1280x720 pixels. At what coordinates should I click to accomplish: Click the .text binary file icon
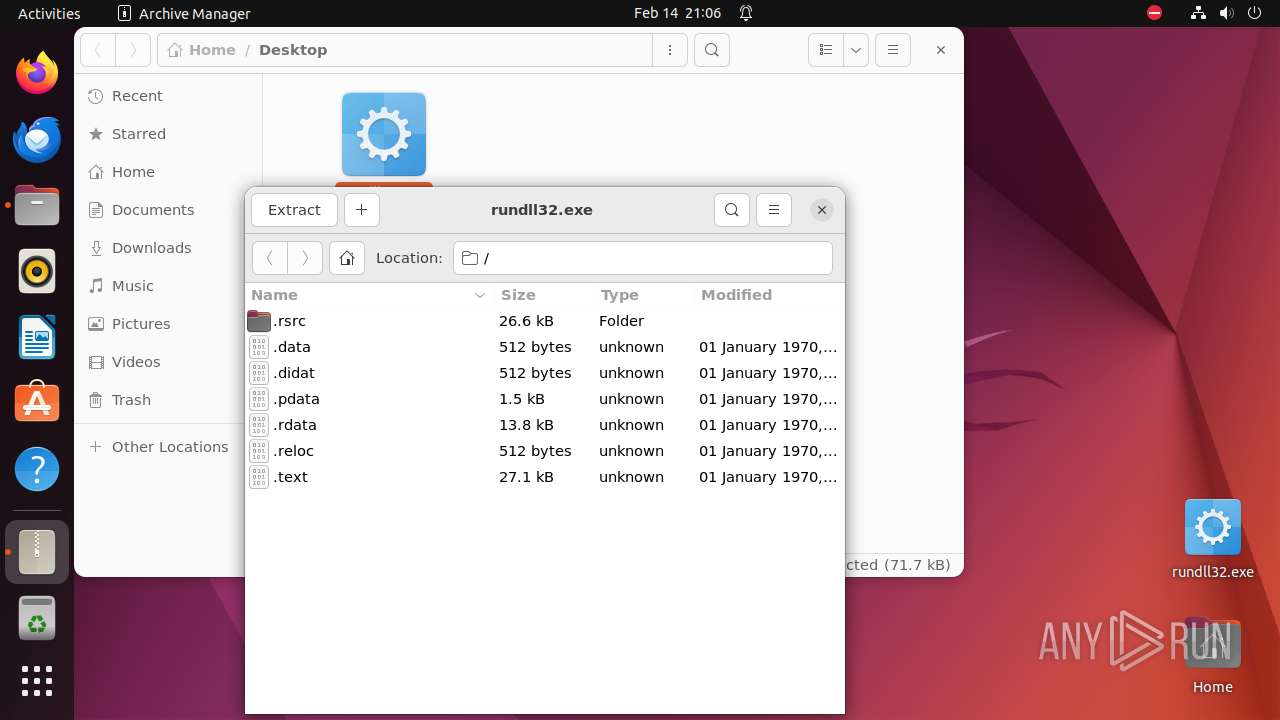coord(259,477)
